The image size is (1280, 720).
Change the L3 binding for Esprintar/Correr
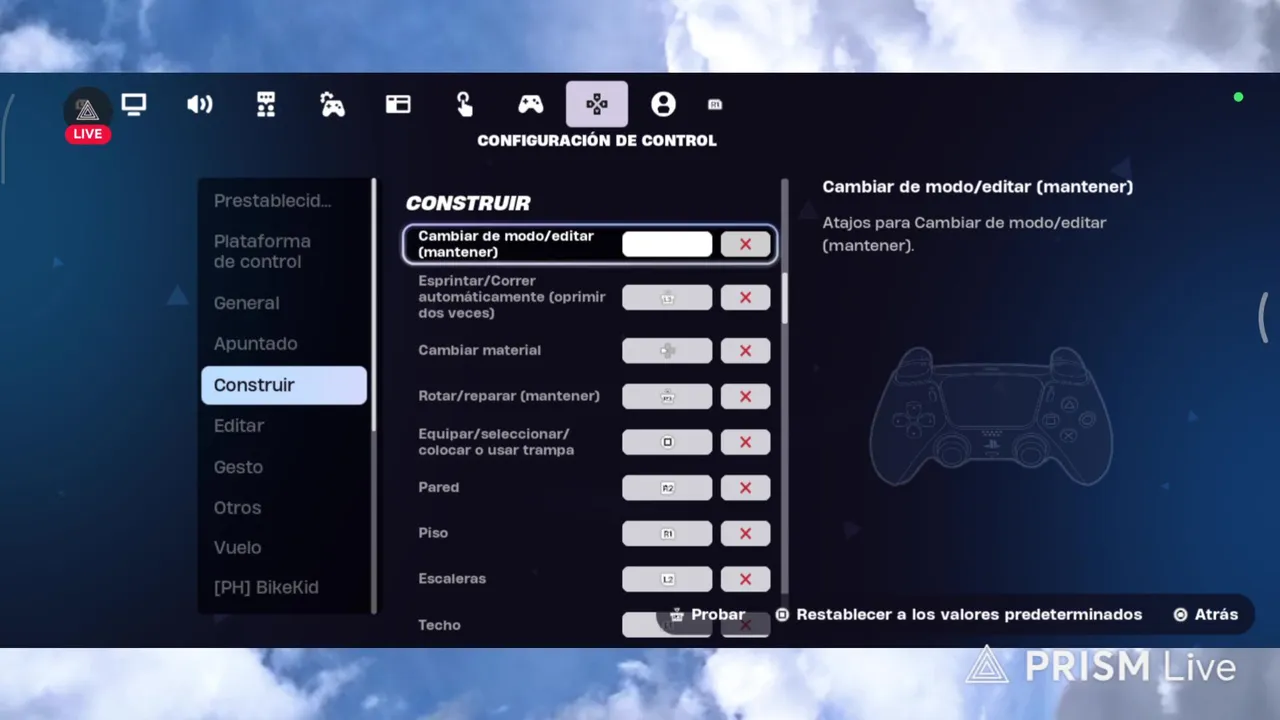(667, 297)
